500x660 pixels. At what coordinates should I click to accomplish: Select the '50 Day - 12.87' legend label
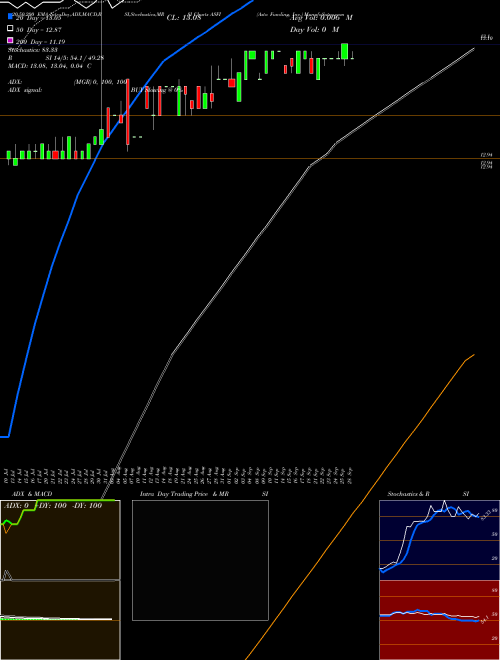(39, 30)
